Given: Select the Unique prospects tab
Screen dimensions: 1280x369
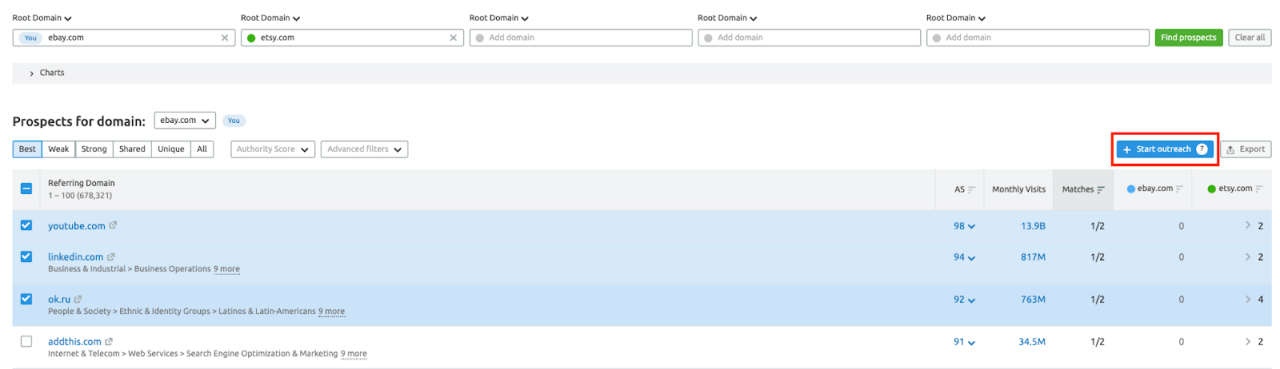Looking at the screenshot, I should tap(171, 149).
